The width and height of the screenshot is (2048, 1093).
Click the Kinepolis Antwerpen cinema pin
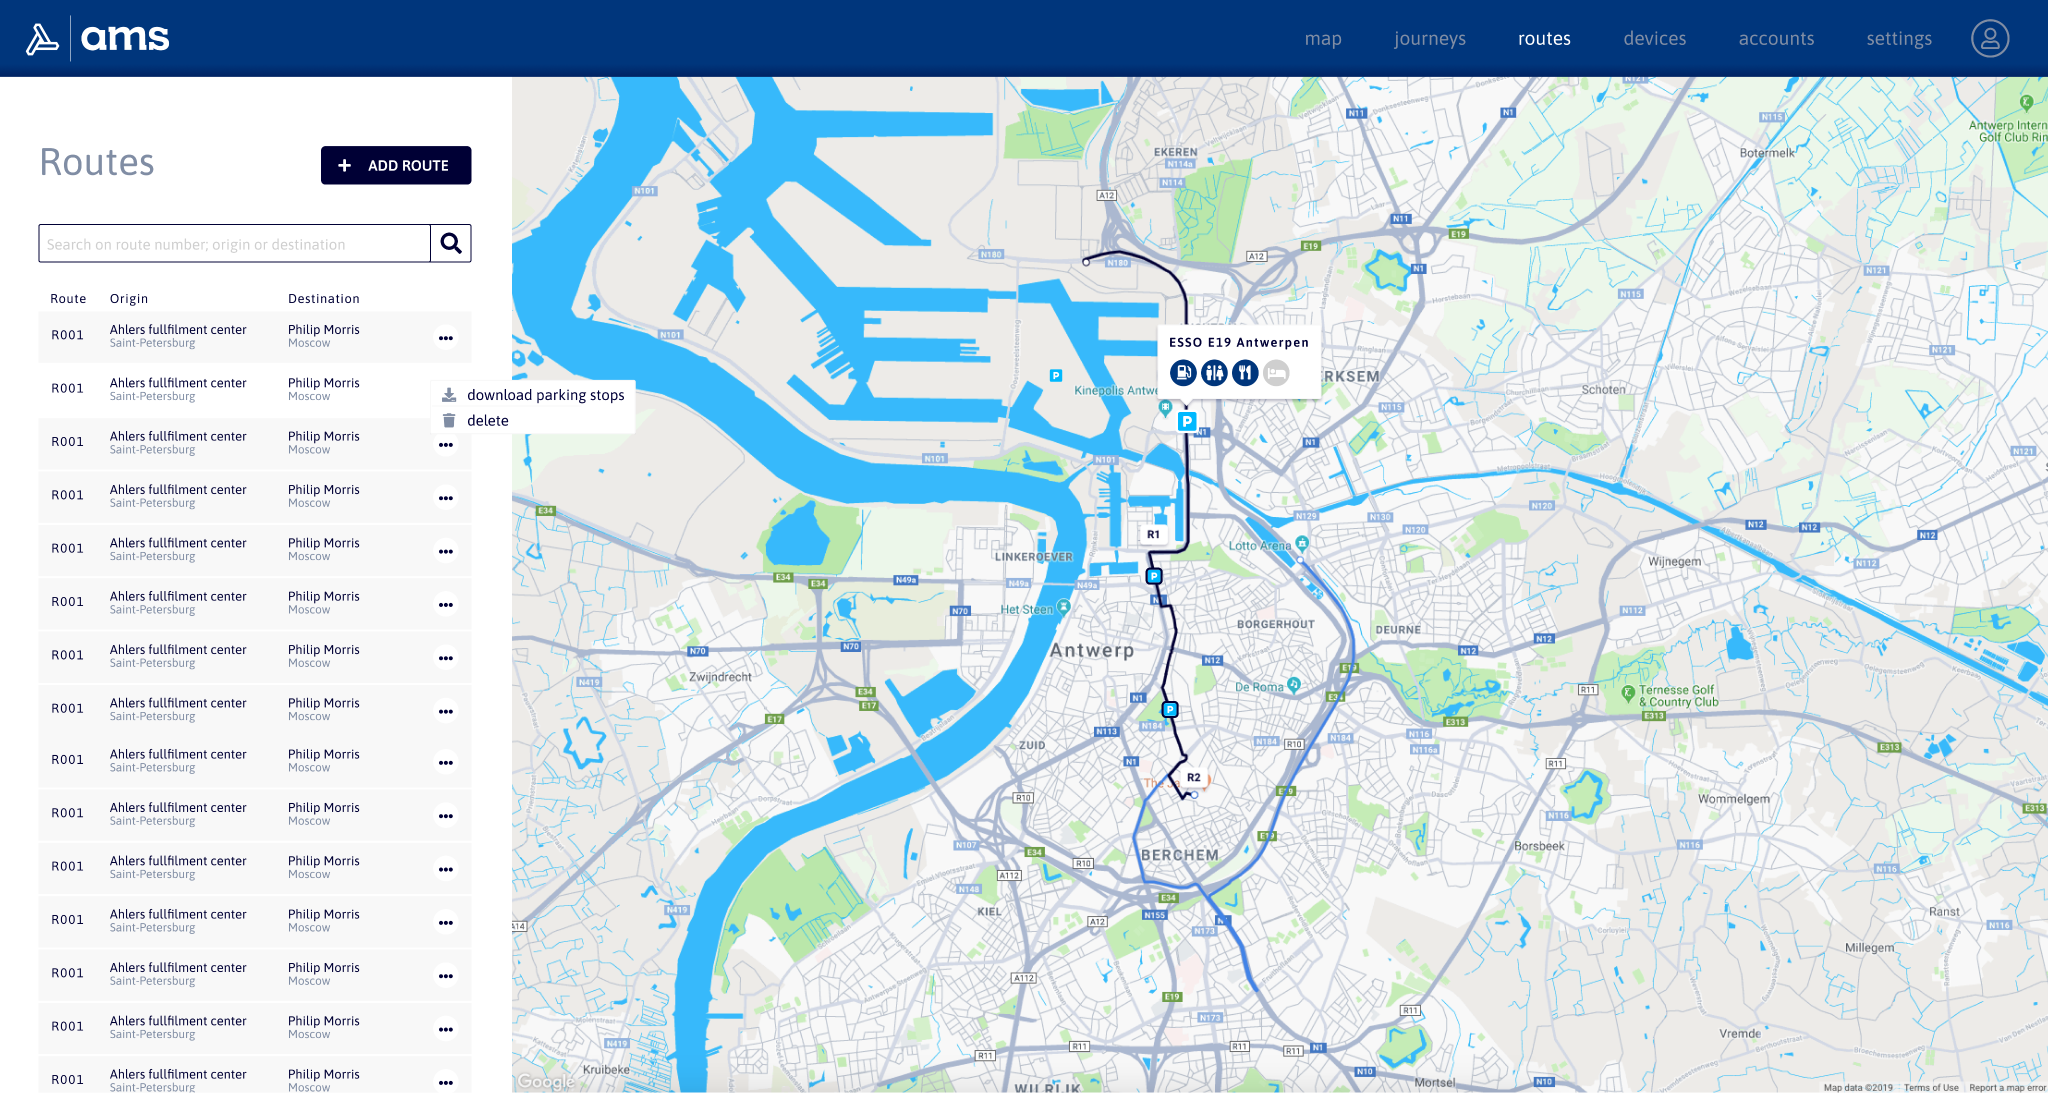1165,407
